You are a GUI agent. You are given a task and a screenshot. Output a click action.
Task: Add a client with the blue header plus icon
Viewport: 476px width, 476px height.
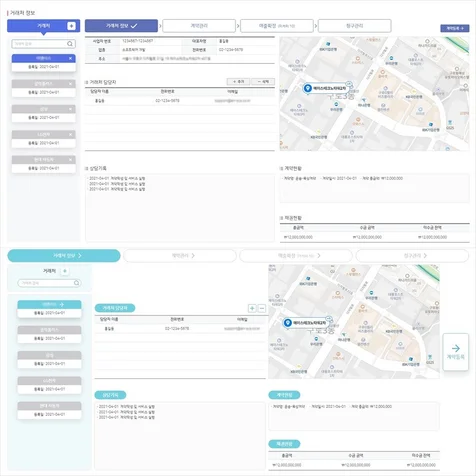(71, 26)
